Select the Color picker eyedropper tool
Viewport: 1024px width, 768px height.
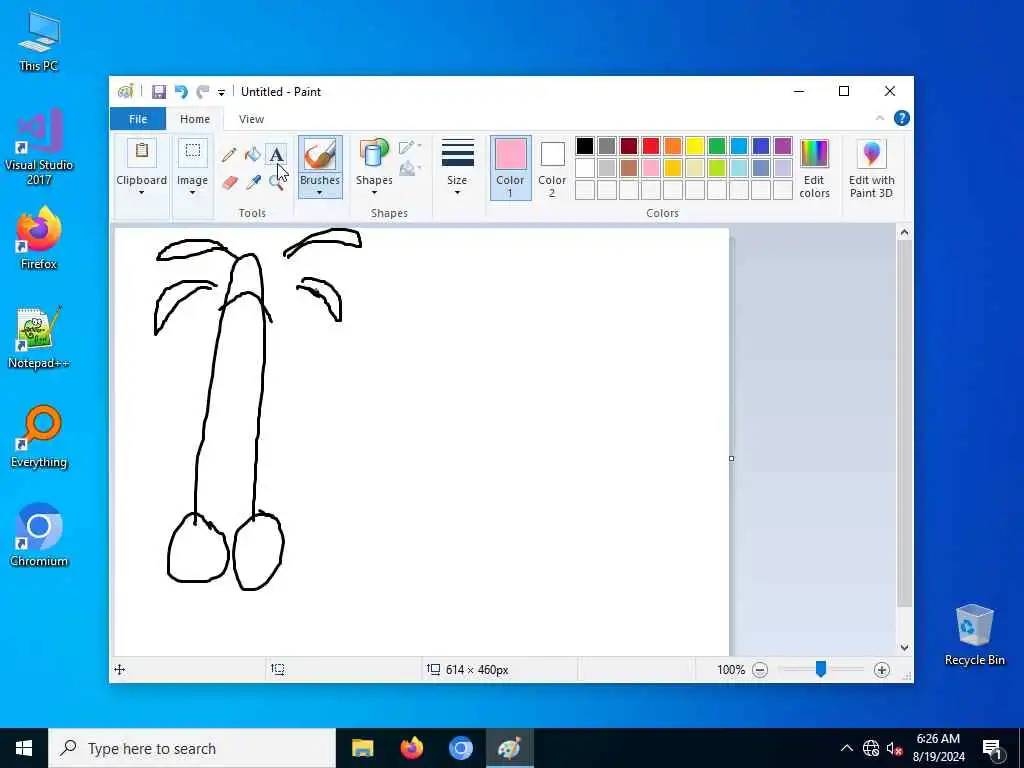[x=253, y=182]
